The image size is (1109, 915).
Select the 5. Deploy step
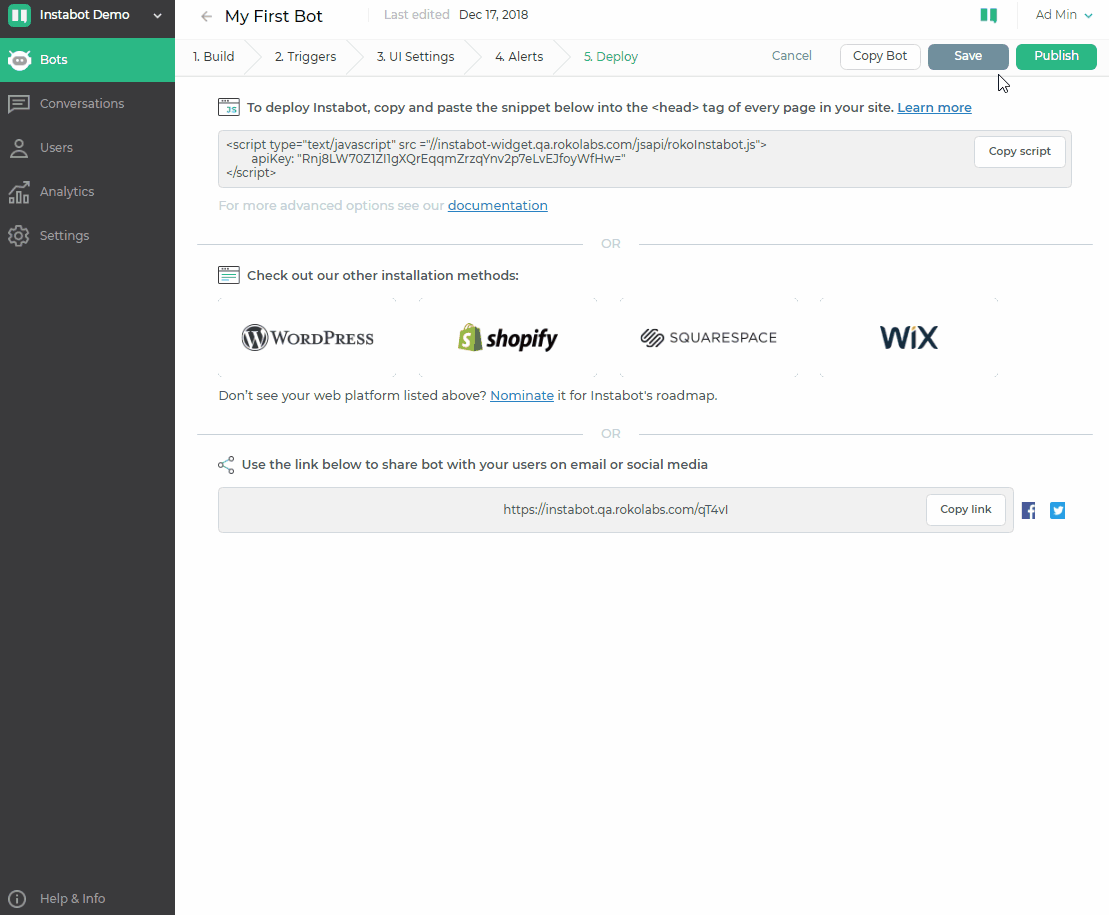(611, 57)
